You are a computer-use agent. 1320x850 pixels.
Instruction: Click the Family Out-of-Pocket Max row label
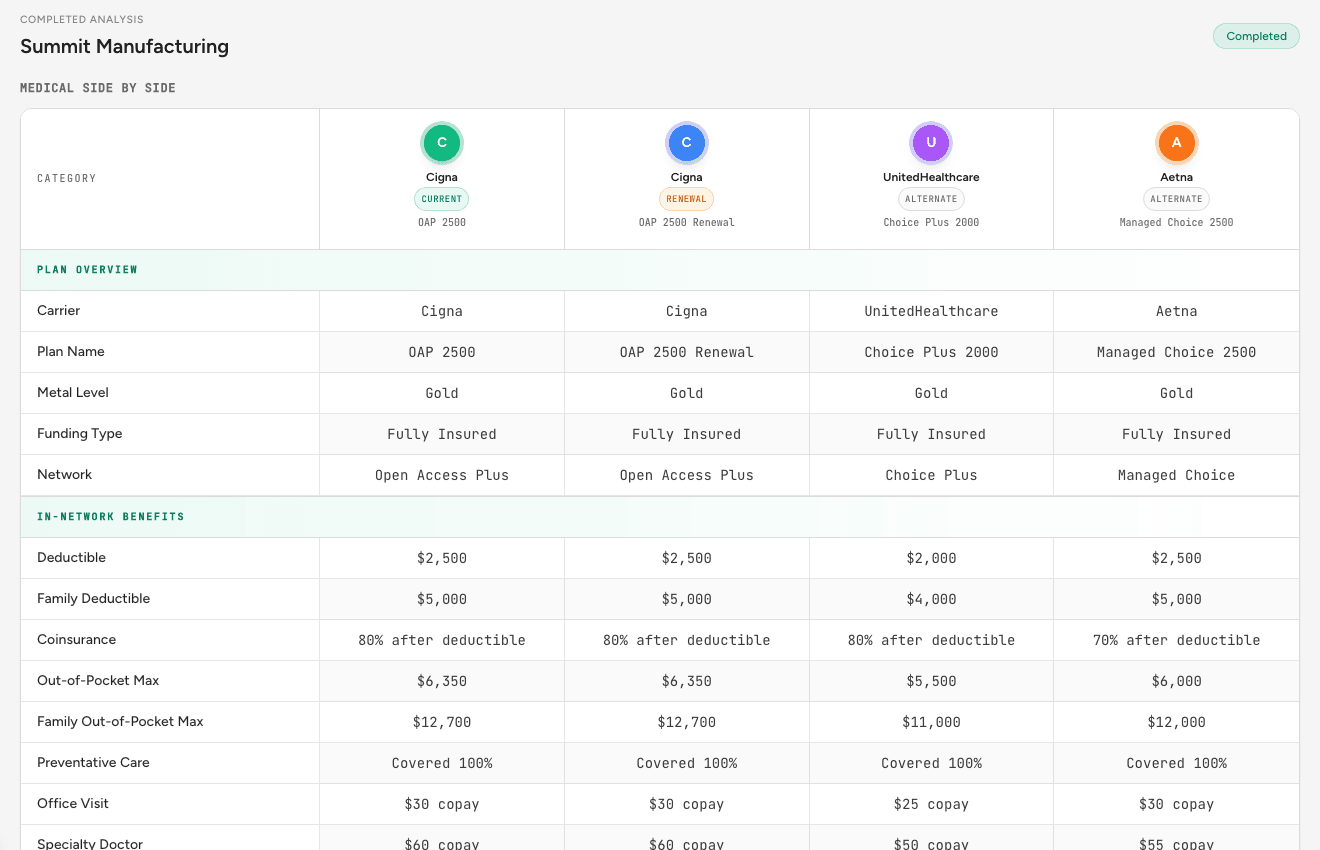[120, 722]
